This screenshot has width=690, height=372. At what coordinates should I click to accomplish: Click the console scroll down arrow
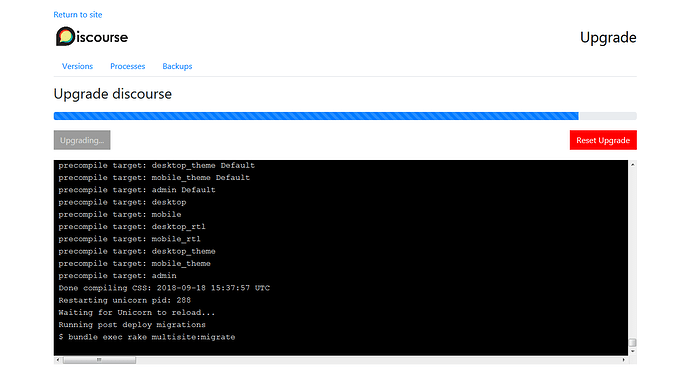[632, 351]
